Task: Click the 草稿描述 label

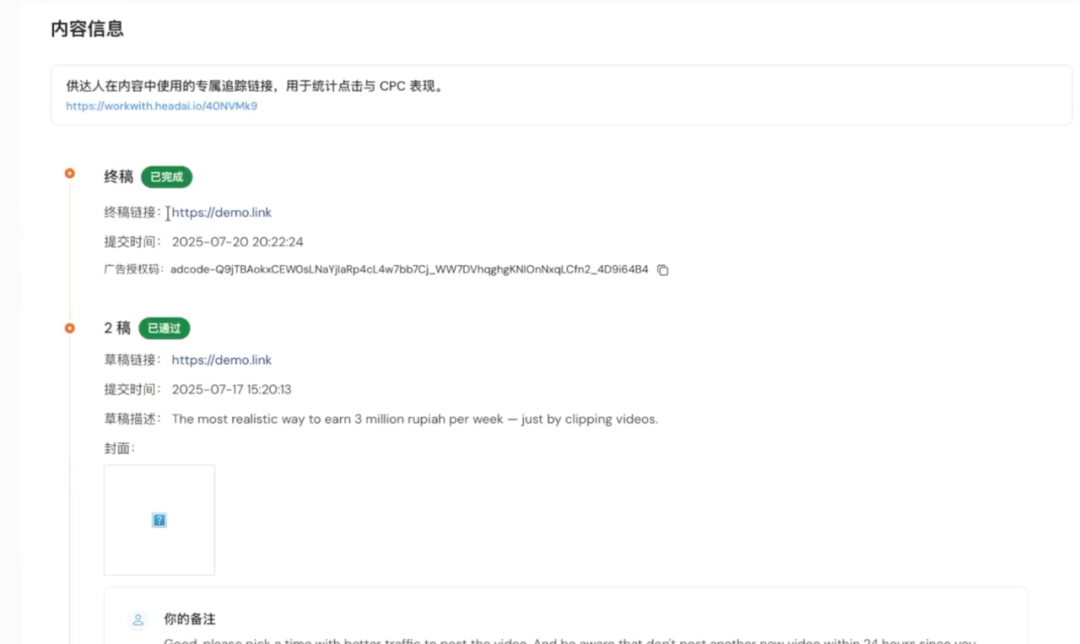Action: [x=132, y=419]
